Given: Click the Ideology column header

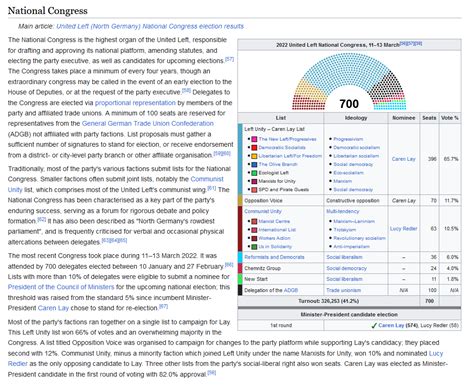Looking at the screenshot, I should point(355,118).
